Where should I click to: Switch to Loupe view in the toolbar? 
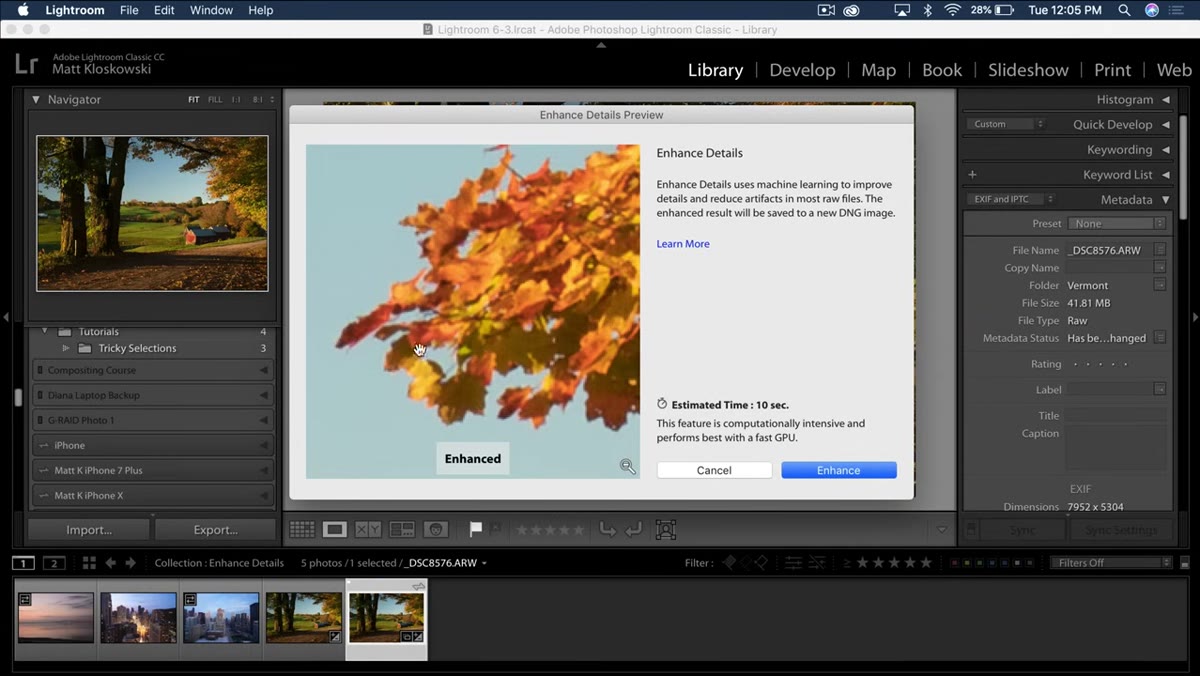(x=335, y=530)
